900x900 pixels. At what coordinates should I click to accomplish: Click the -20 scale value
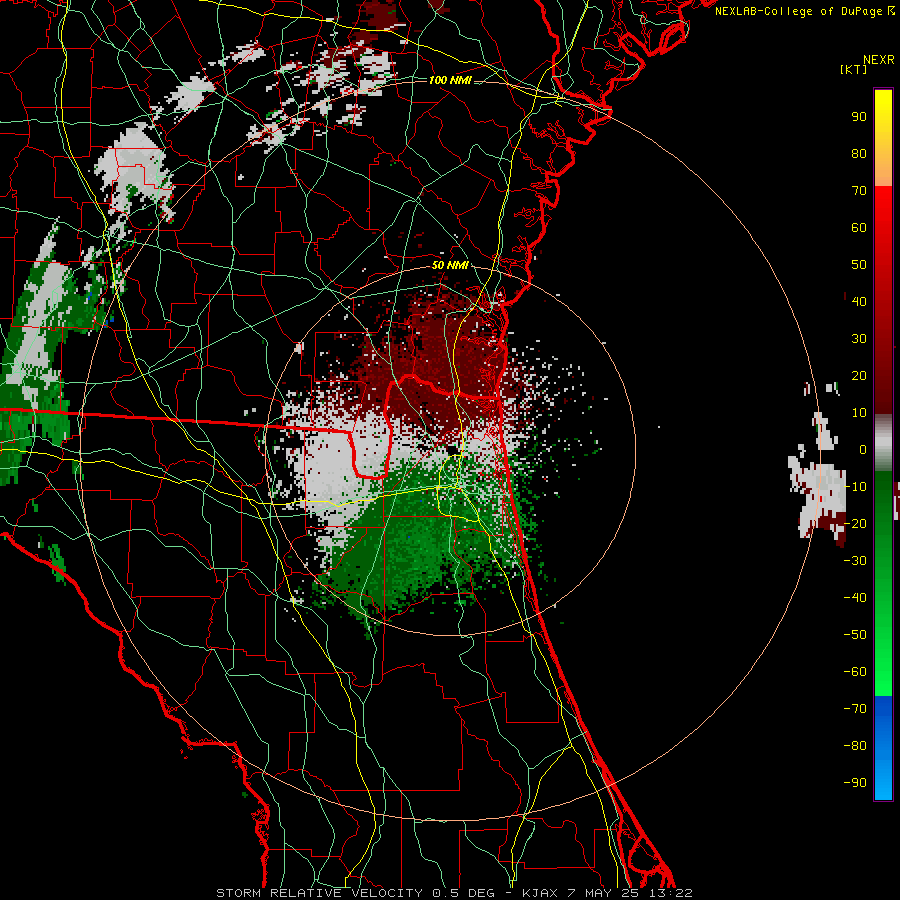tap(855, 524)
